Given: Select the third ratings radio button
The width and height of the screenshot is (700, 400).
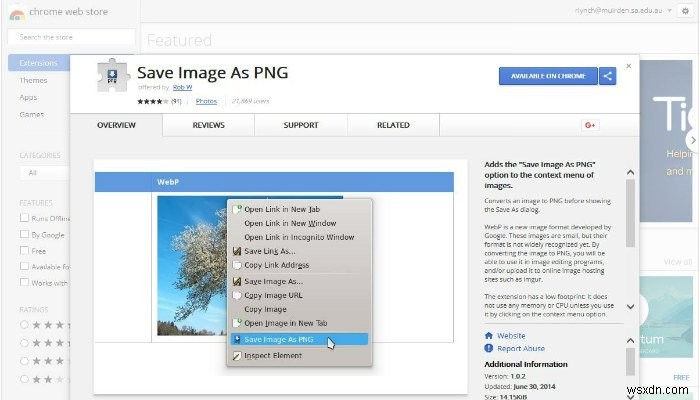Looking at the screenshot, I should click(25, 361).
